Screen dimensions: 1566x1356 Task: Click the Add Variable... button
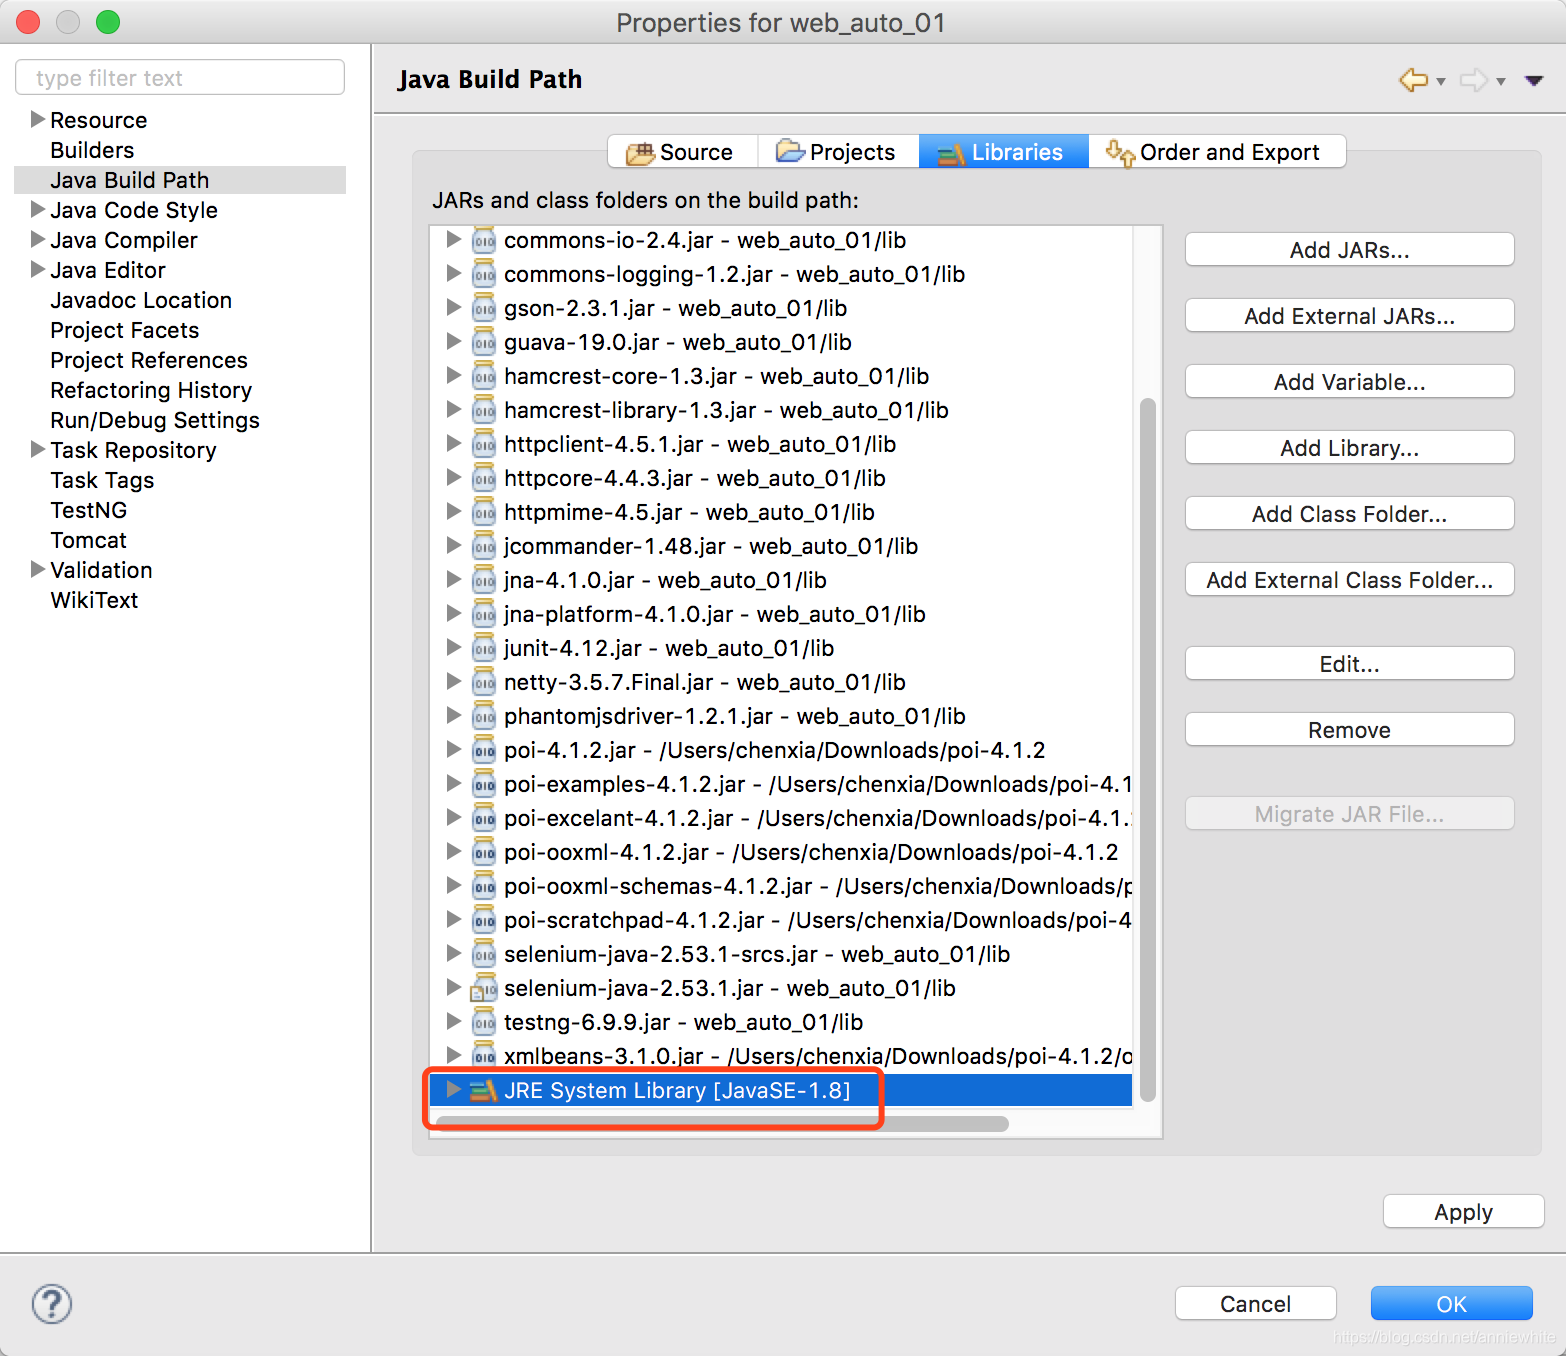tap(1349, 382)
